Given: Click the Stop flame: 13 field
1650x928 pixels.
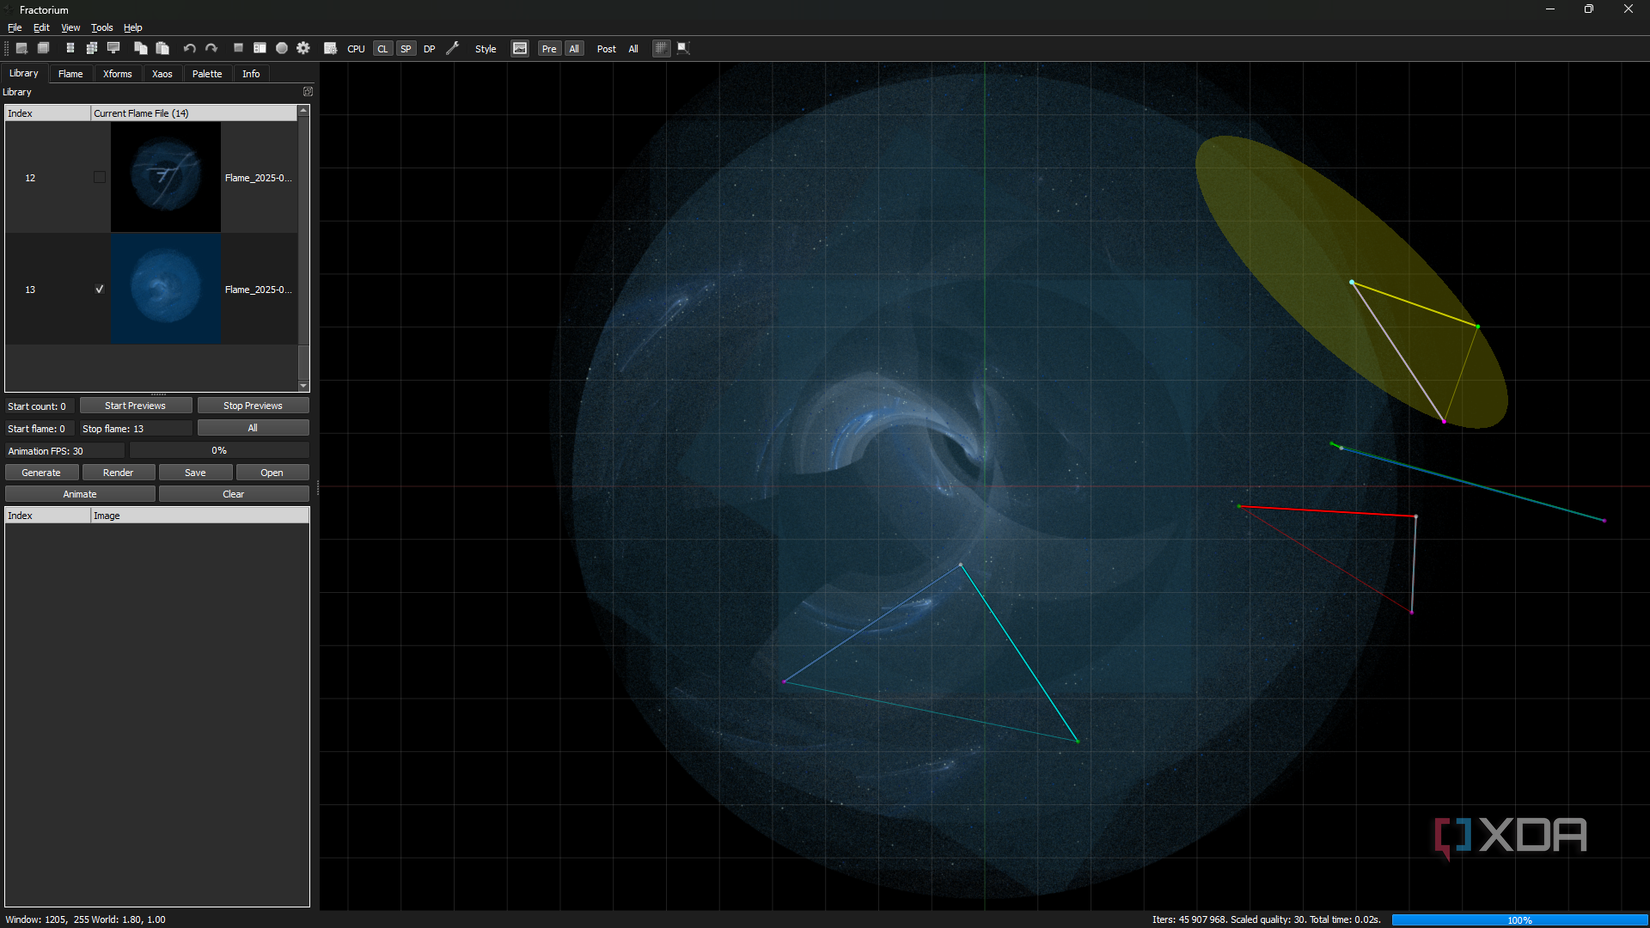Looking at the screenshot, I should pos(135,428).
